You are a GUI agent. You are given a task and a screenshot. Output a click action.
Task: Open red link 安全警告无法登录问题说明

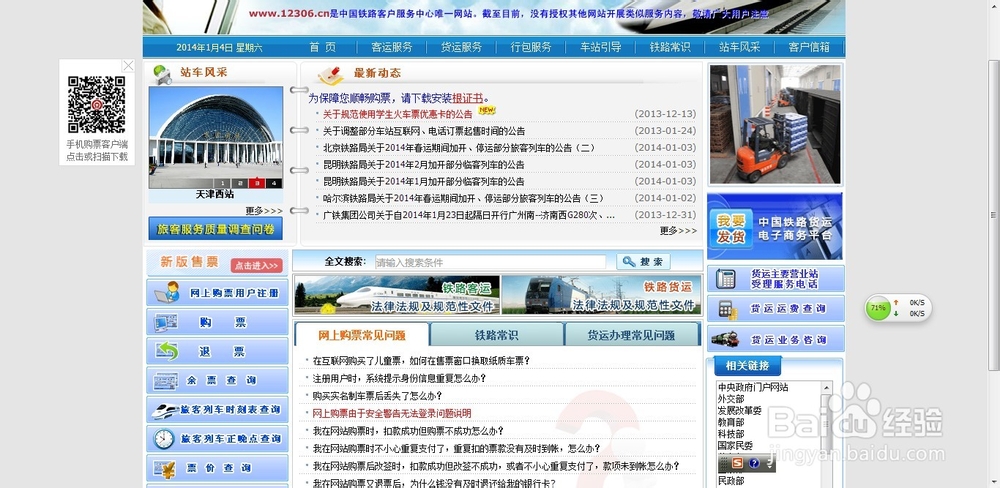point(392,413)
